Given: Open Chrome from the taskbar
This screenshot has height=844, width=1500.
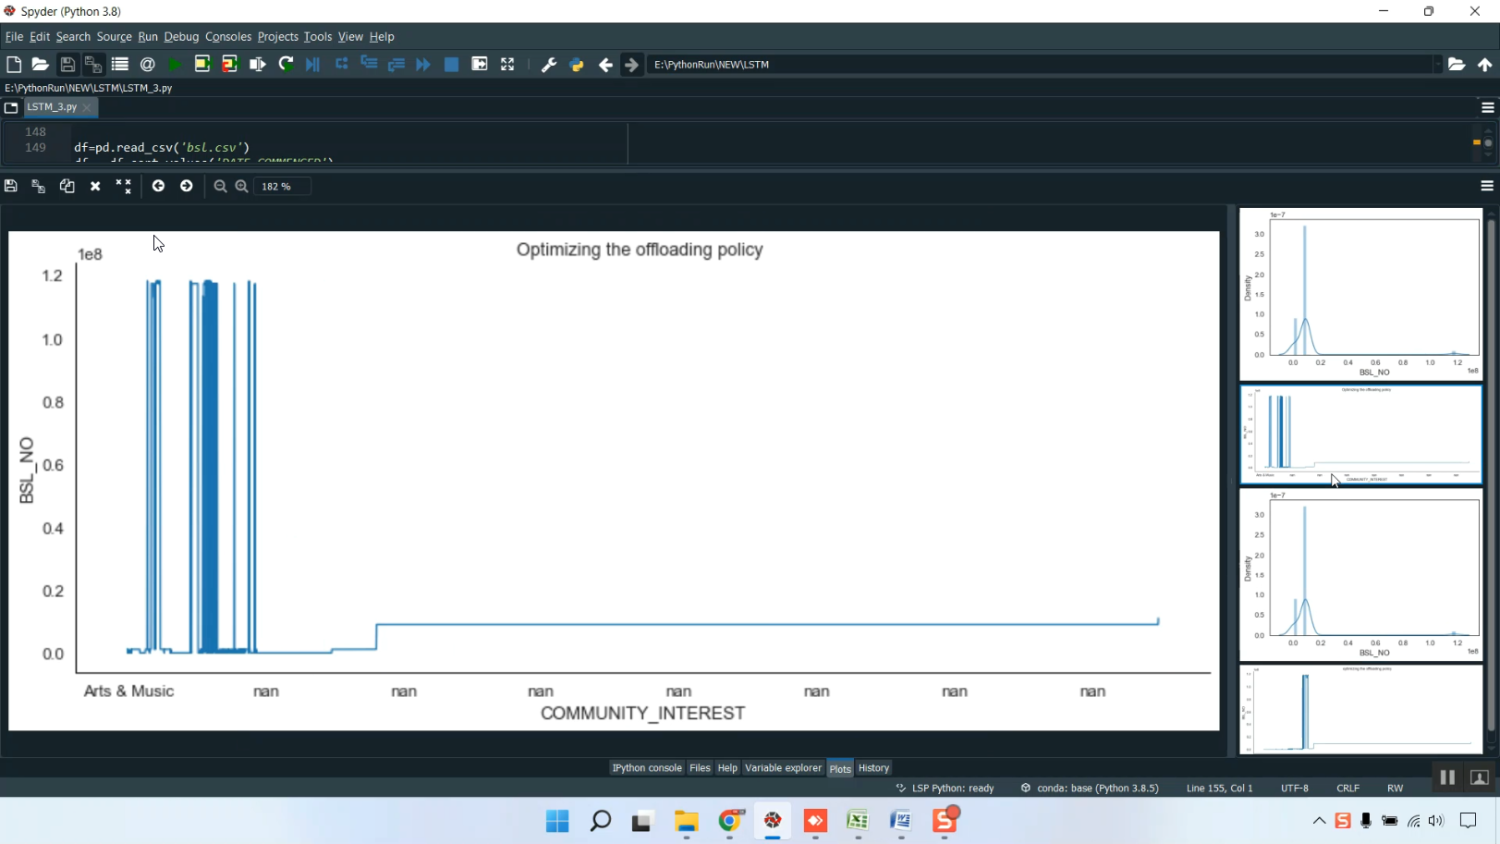Looking at the screenshot, I should (729, 820).
